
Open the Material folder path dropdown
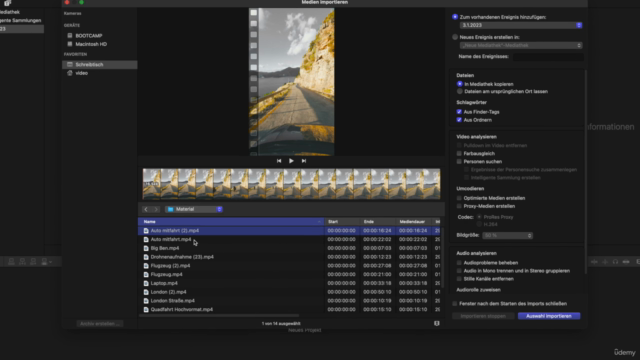click(x=194, y=209)
